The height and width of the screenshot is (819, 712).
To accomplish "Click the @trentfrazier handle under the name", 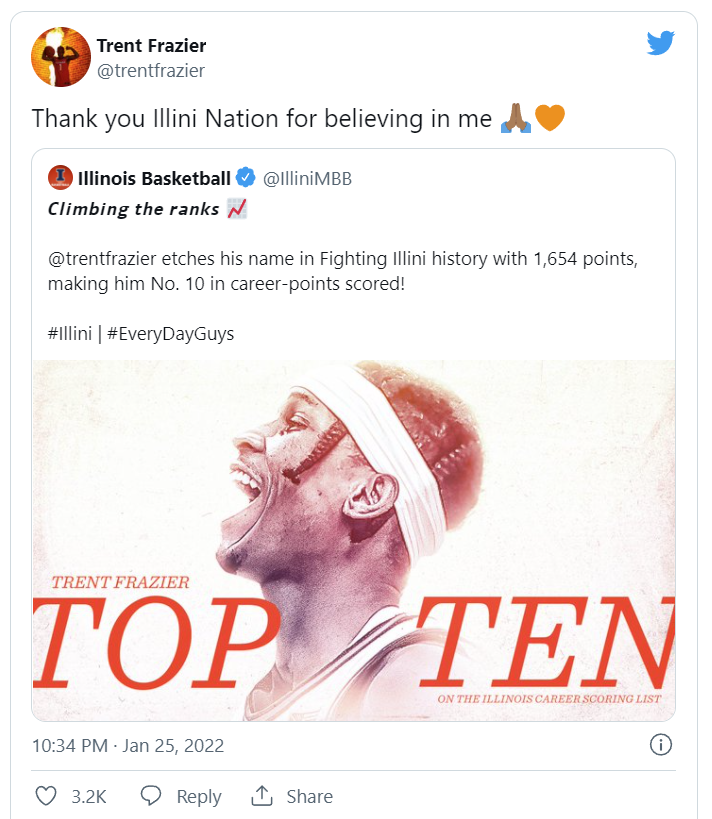I will [150, 70].
